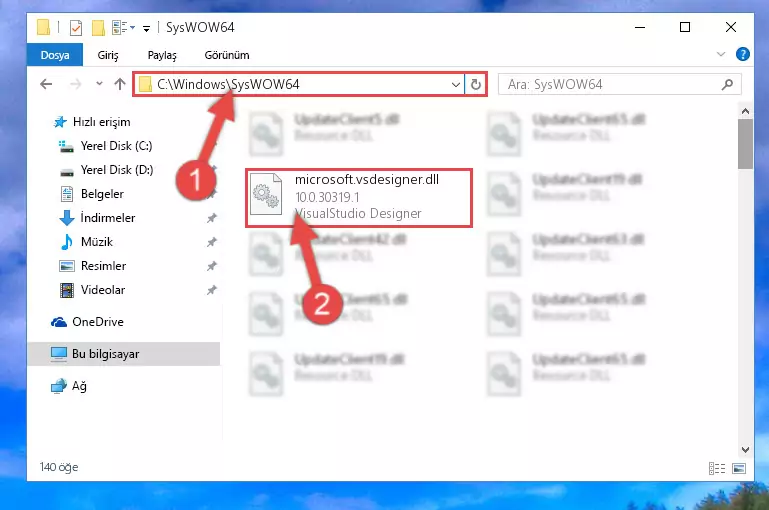Open the blue Help question mark icon
This screenshot has width=769, height=510.
[x=743, y=54]
